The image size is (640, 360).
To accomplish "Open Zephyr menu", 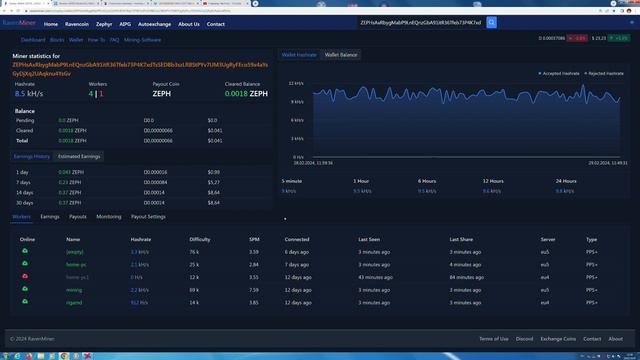I will 104,24.
